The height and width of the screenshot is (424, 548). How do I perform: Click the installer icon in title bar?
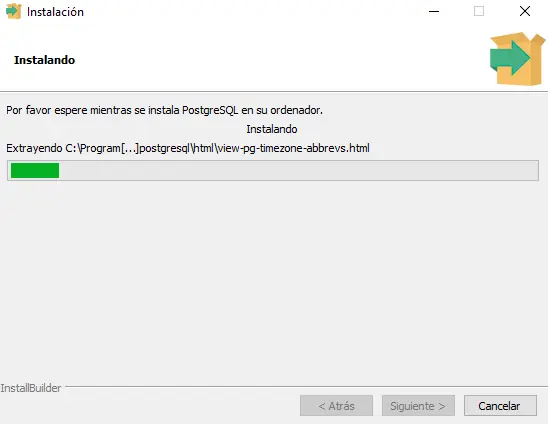click(x=13, y=11)
